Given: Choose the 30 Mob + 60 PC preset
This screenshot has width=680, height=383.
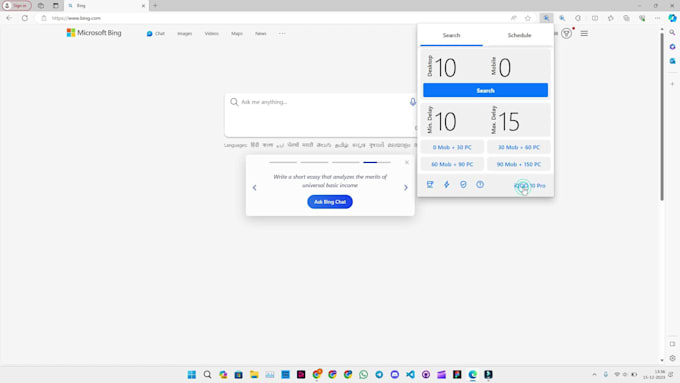Looking at the screenshot, I should click(519, 147).
